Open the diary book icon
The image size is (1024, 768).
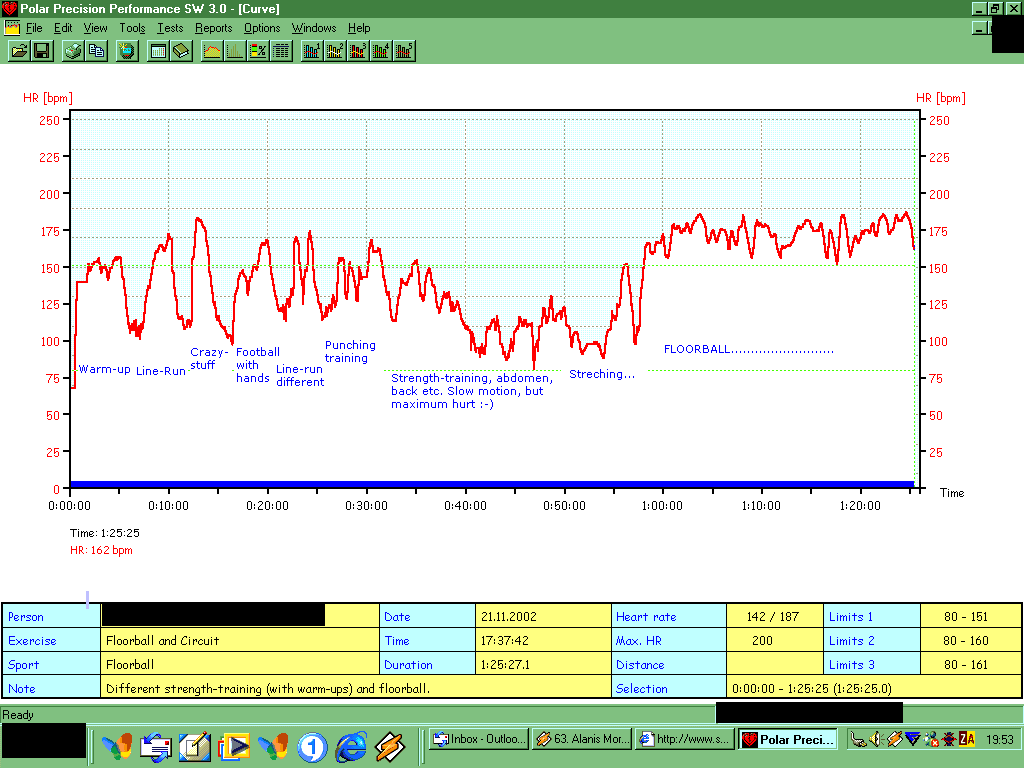pyautogui.click(x=181, y=51)
